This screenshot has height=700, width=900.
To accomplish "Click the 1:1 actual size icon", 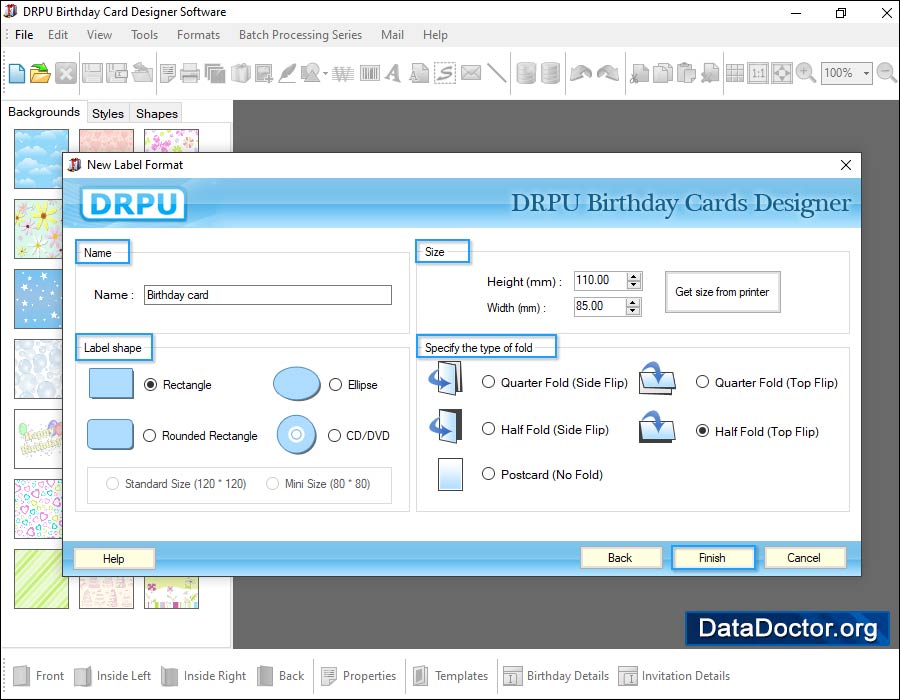I will pyautogui.click(x=758, y=73).
